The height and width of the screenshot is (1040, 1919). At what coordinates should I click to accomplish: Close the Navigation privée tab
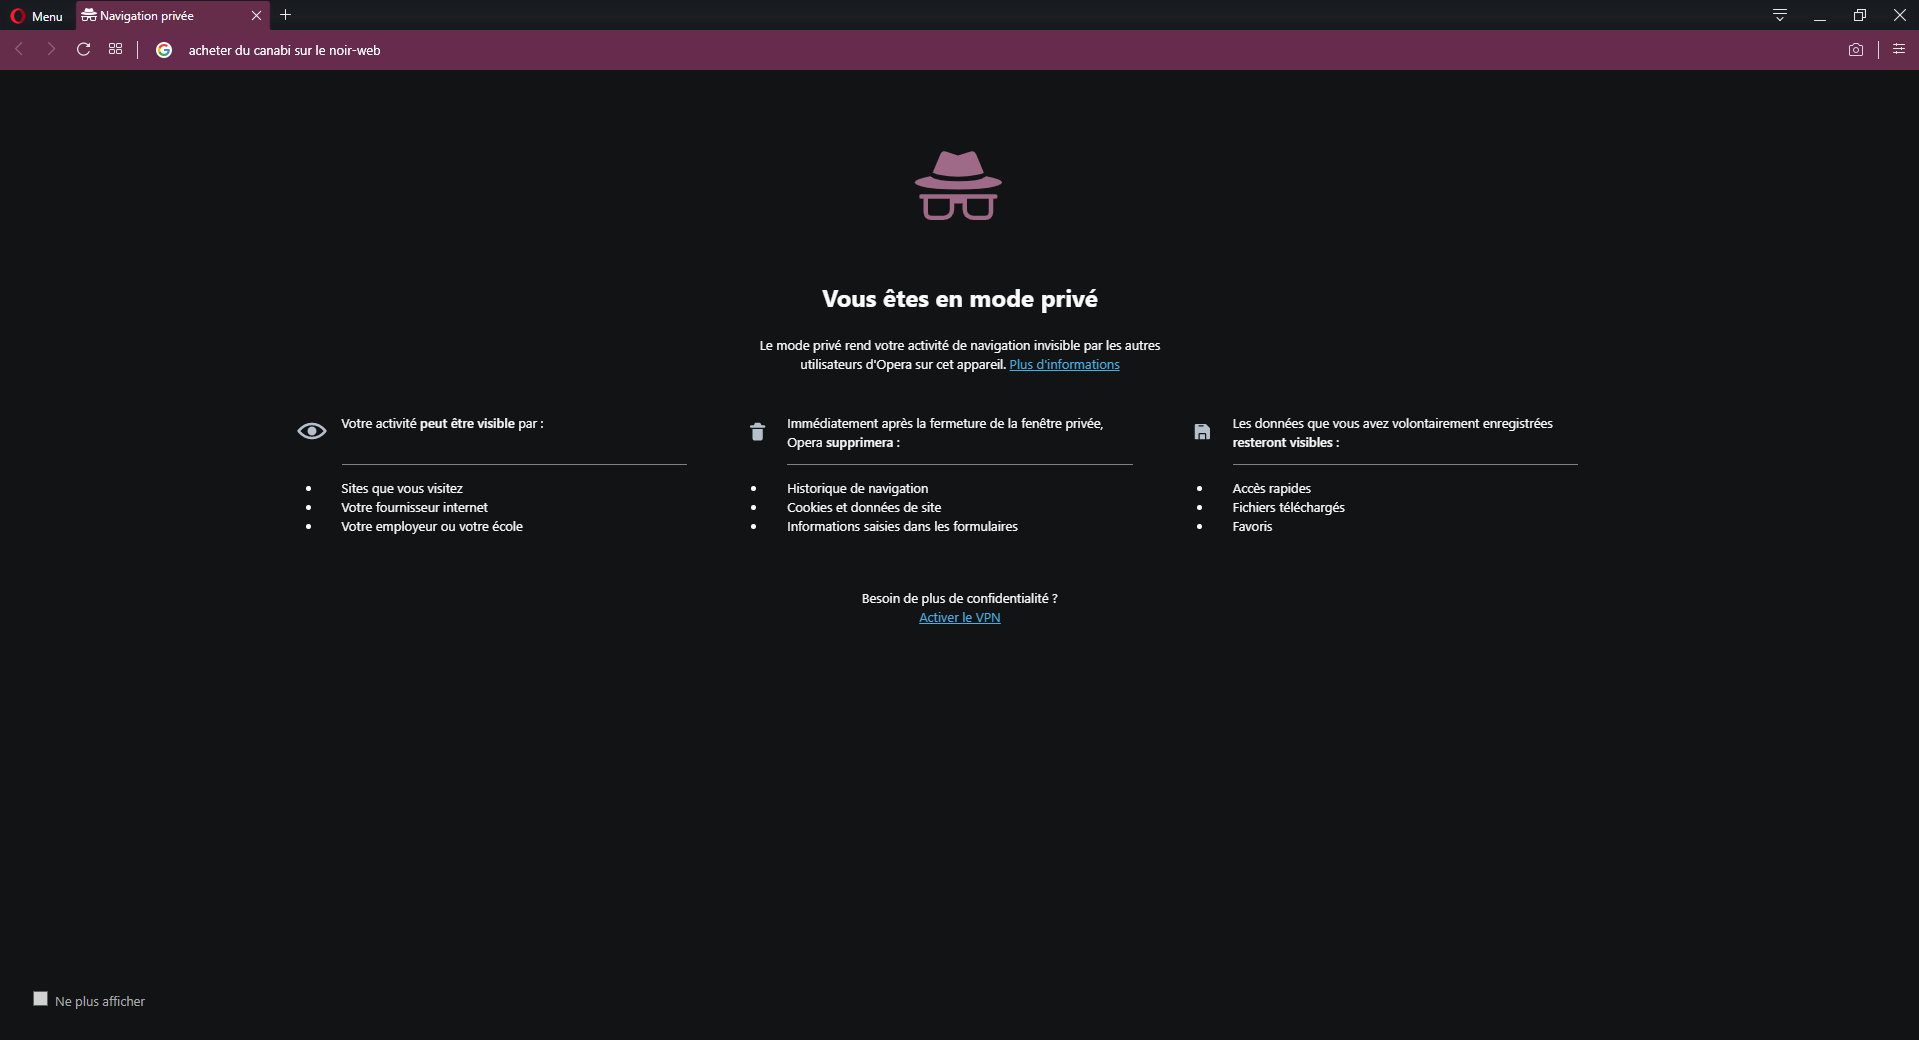[x=256, y=16]
